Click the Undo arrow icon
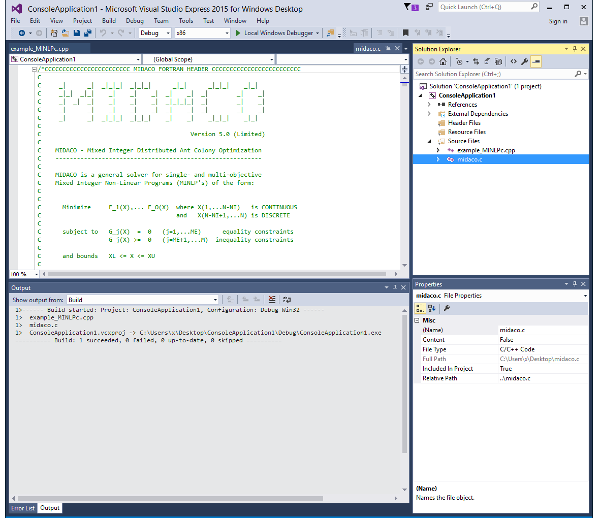600x518 pixels. coord(103,33)
